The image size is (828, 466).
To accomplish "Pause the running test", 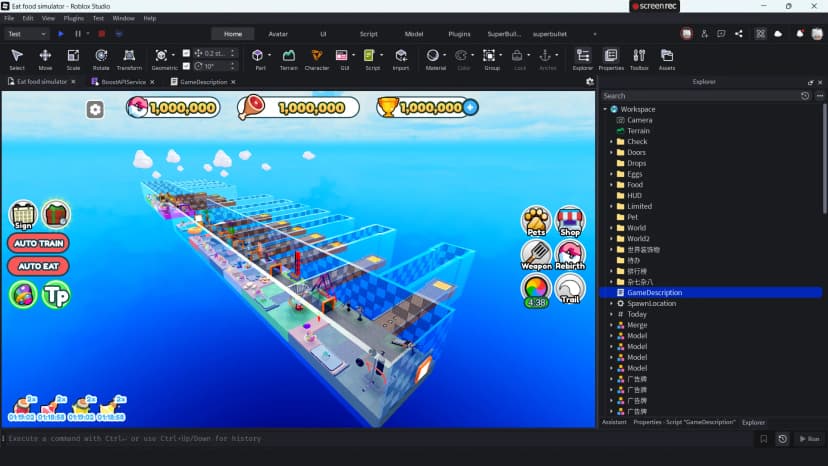I will tap(78, 34).
